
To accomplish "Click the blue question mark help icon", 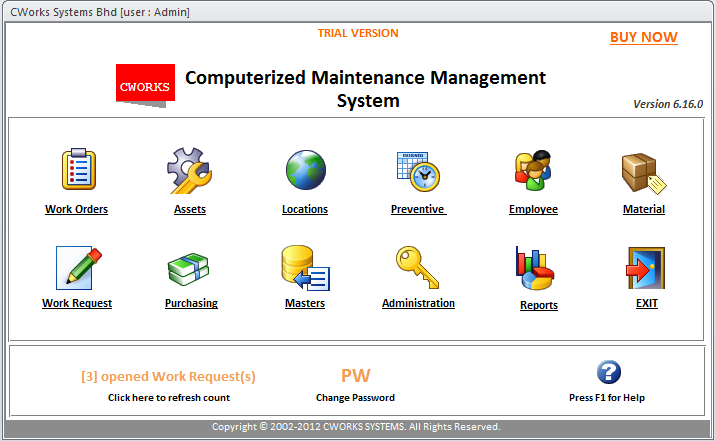I will [609, 372].
